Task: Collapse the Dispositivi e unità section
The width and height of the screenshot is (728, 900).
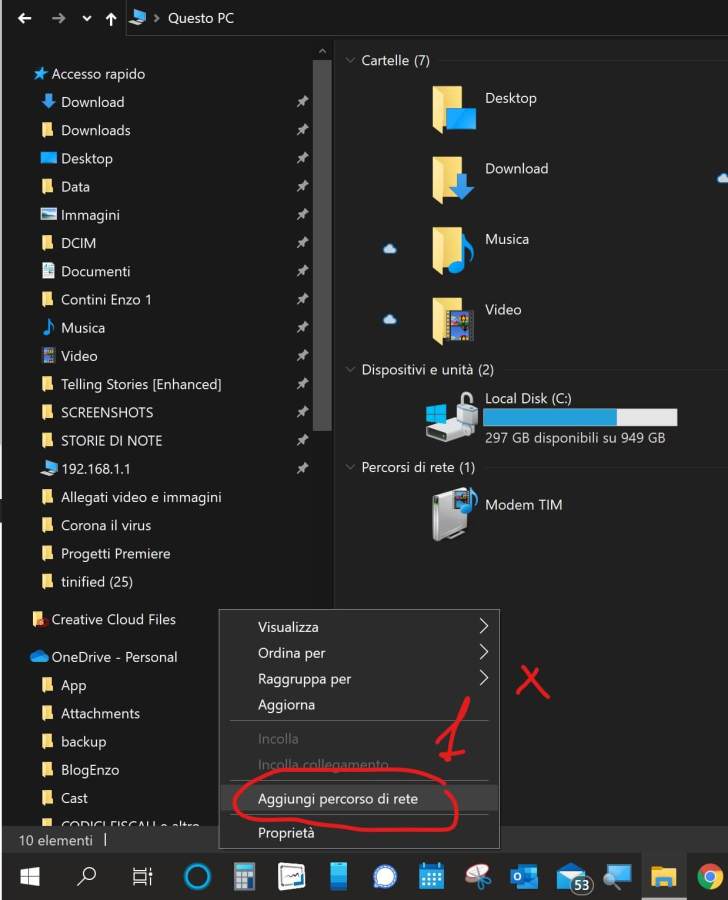Action: (x=350, y=370)
